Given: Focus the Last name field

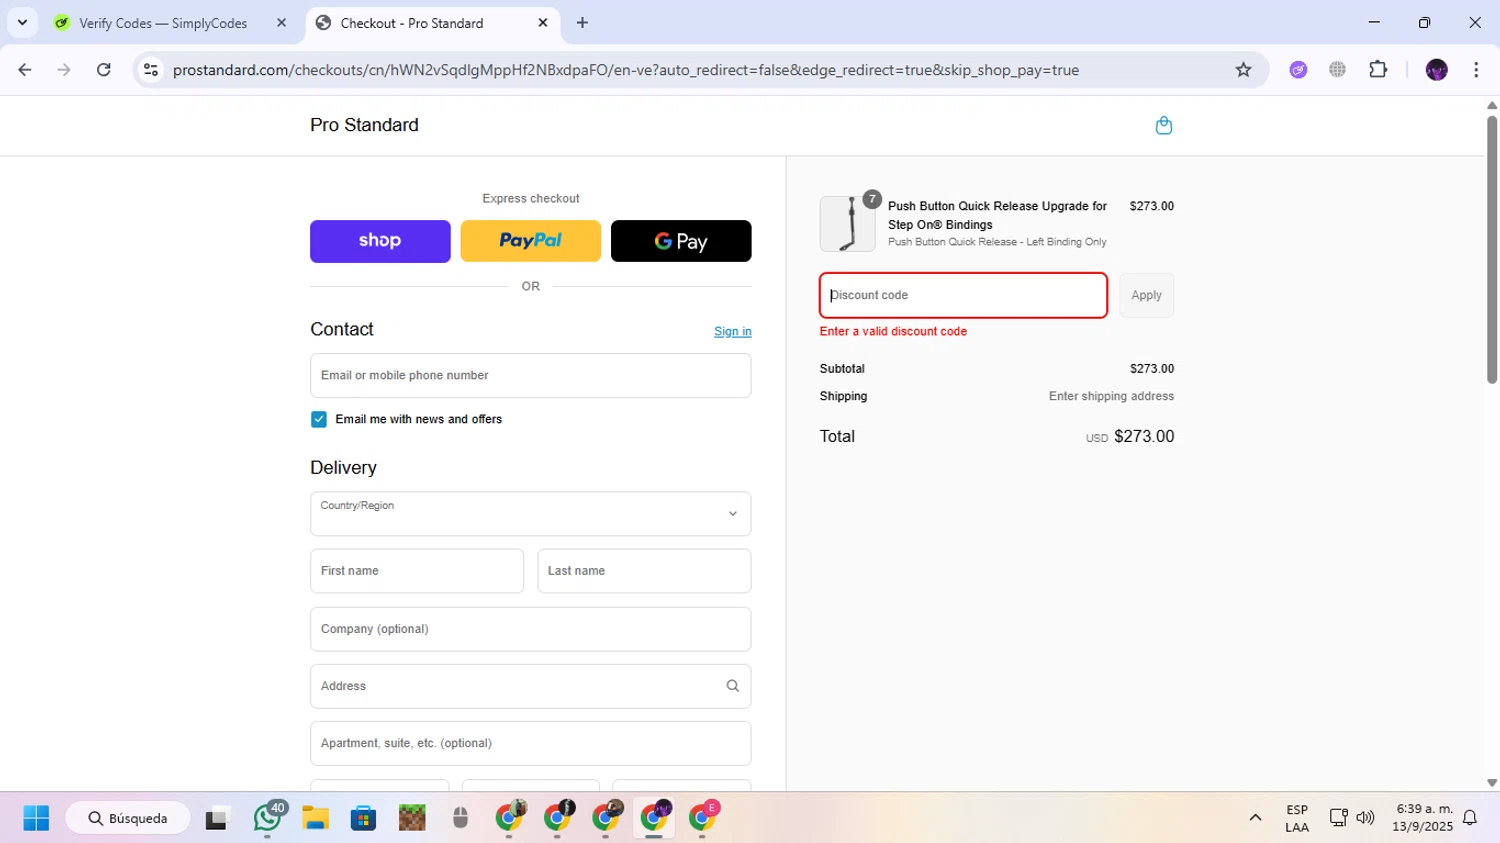Looking at the screenshot, I should click(644, 571).
